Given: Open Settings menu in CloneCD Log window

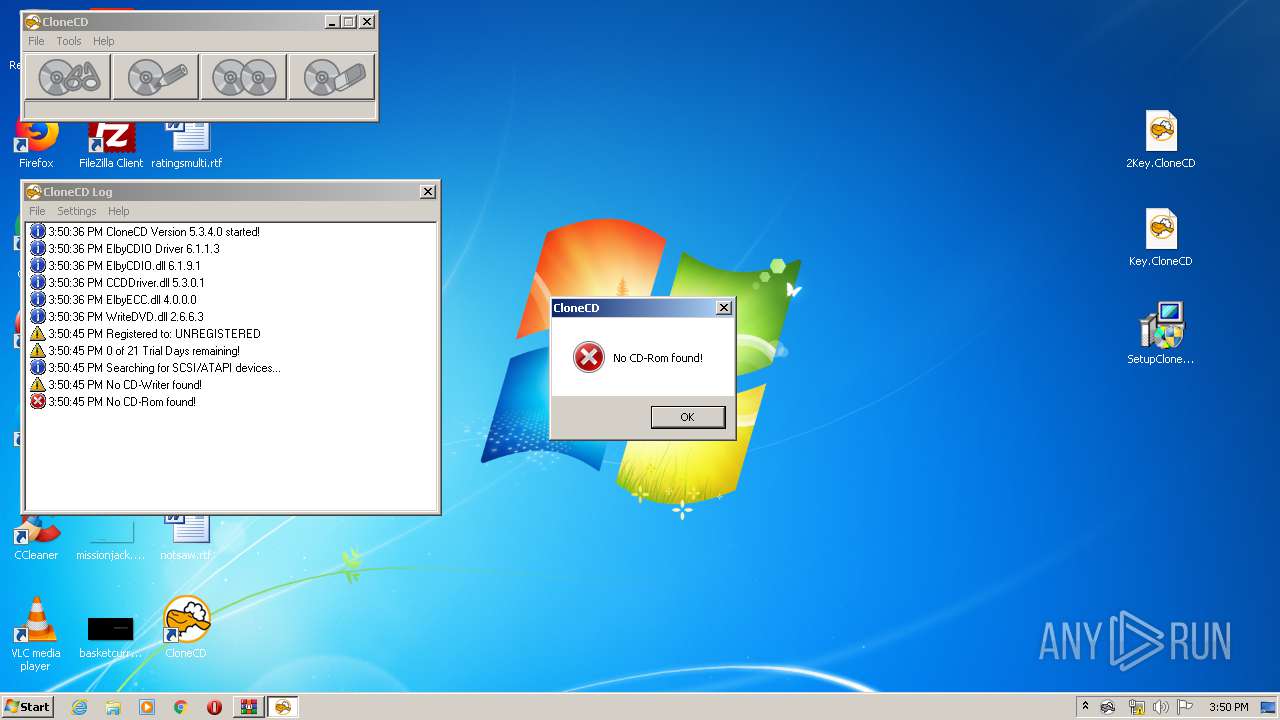Looking at the screenshot, I should pyautogui.click(x=77, y=211).
